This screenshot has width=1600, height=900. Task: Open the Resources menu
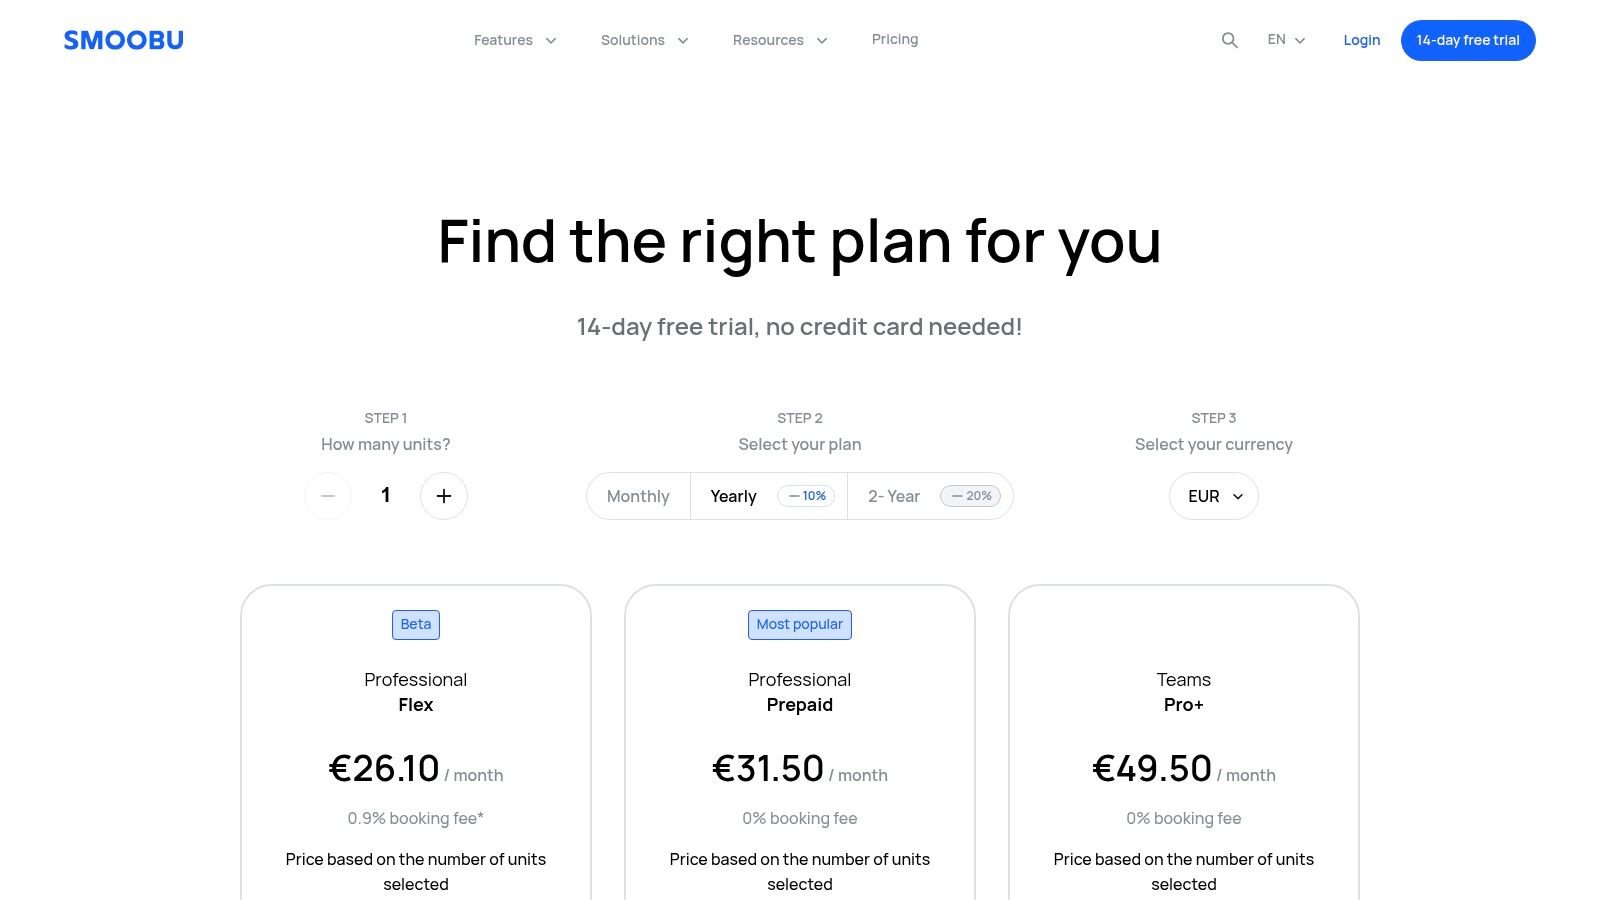pos(780,40)
